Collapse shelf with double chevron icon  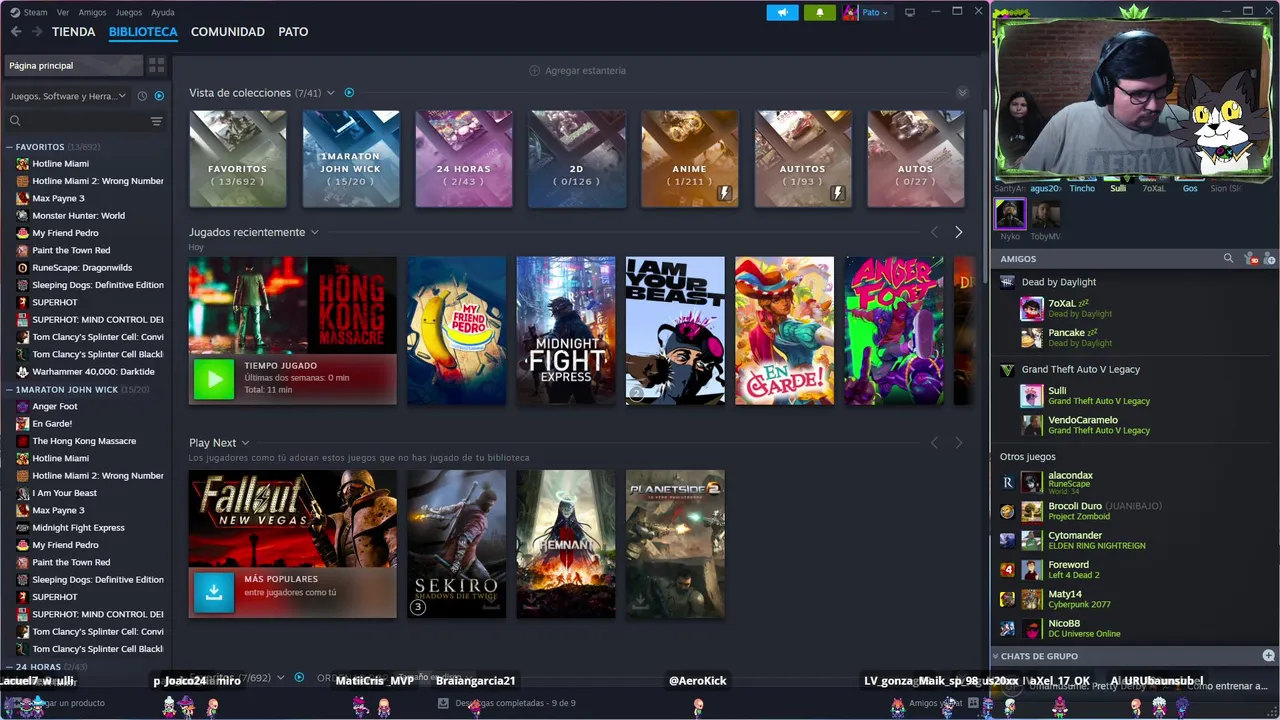(x=962, y=93)
